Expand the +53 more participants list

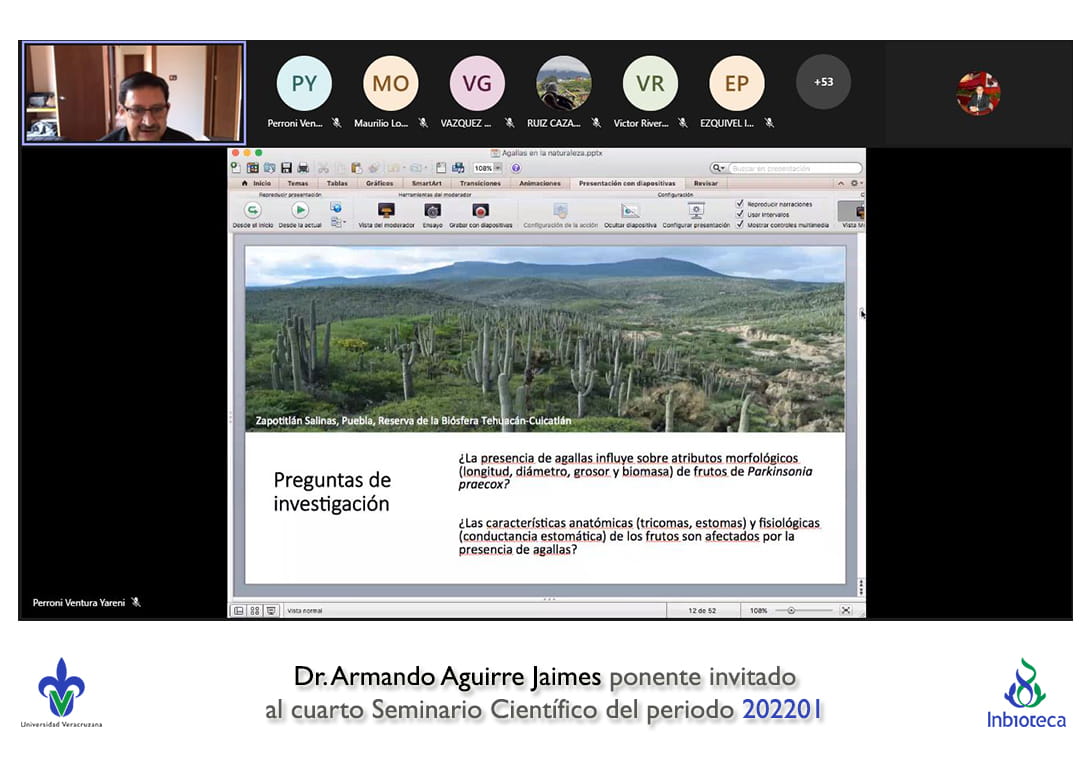(822, 82)
